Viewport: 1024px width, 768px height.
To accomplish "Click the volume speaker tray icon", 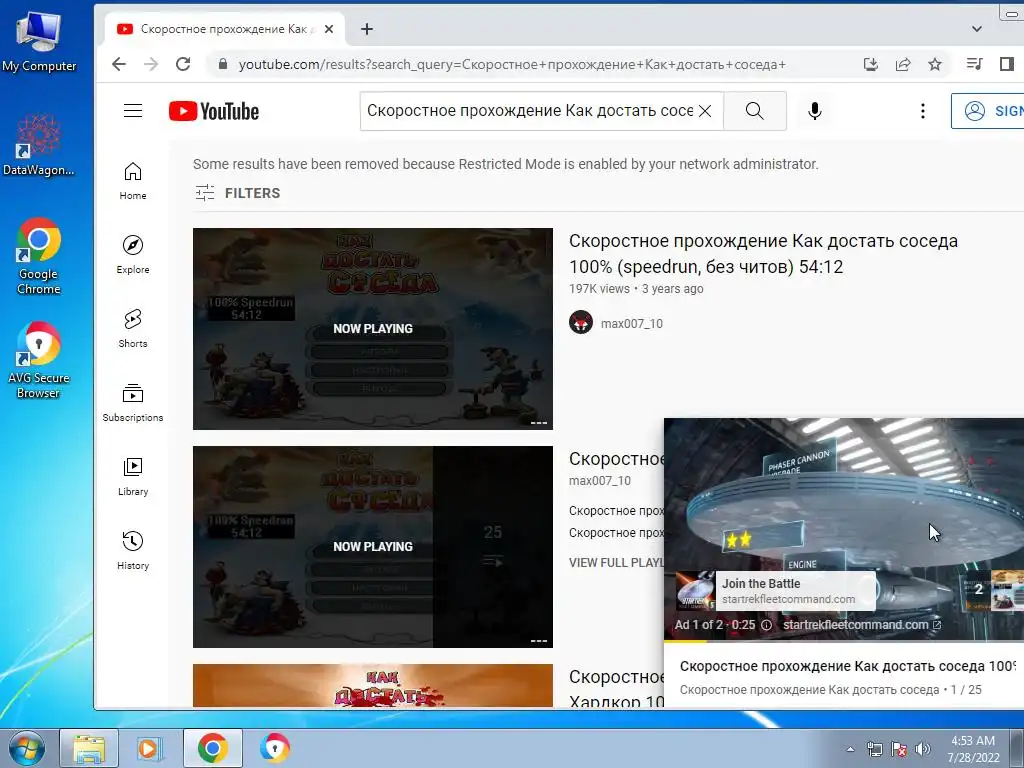I will [x=922, y=749].
